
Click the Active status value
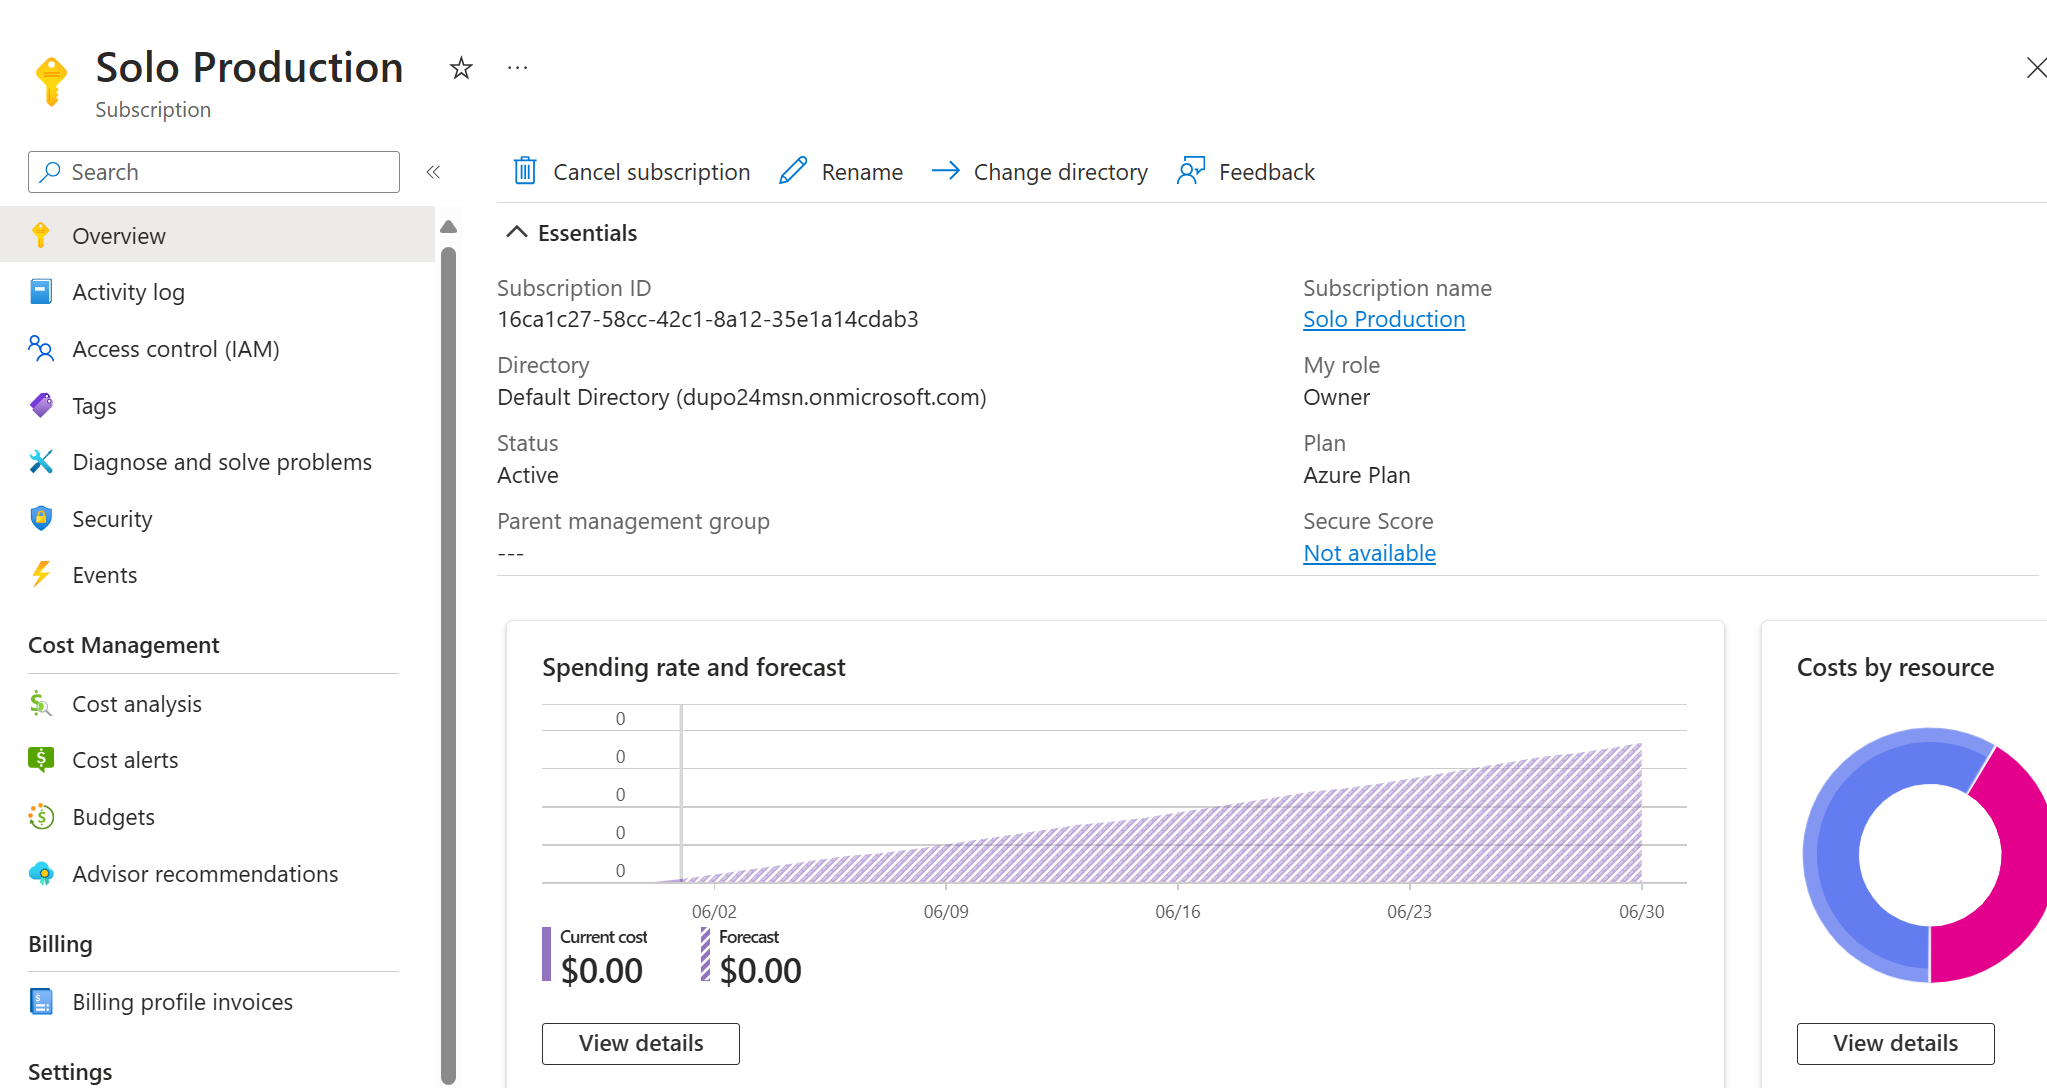528,475
